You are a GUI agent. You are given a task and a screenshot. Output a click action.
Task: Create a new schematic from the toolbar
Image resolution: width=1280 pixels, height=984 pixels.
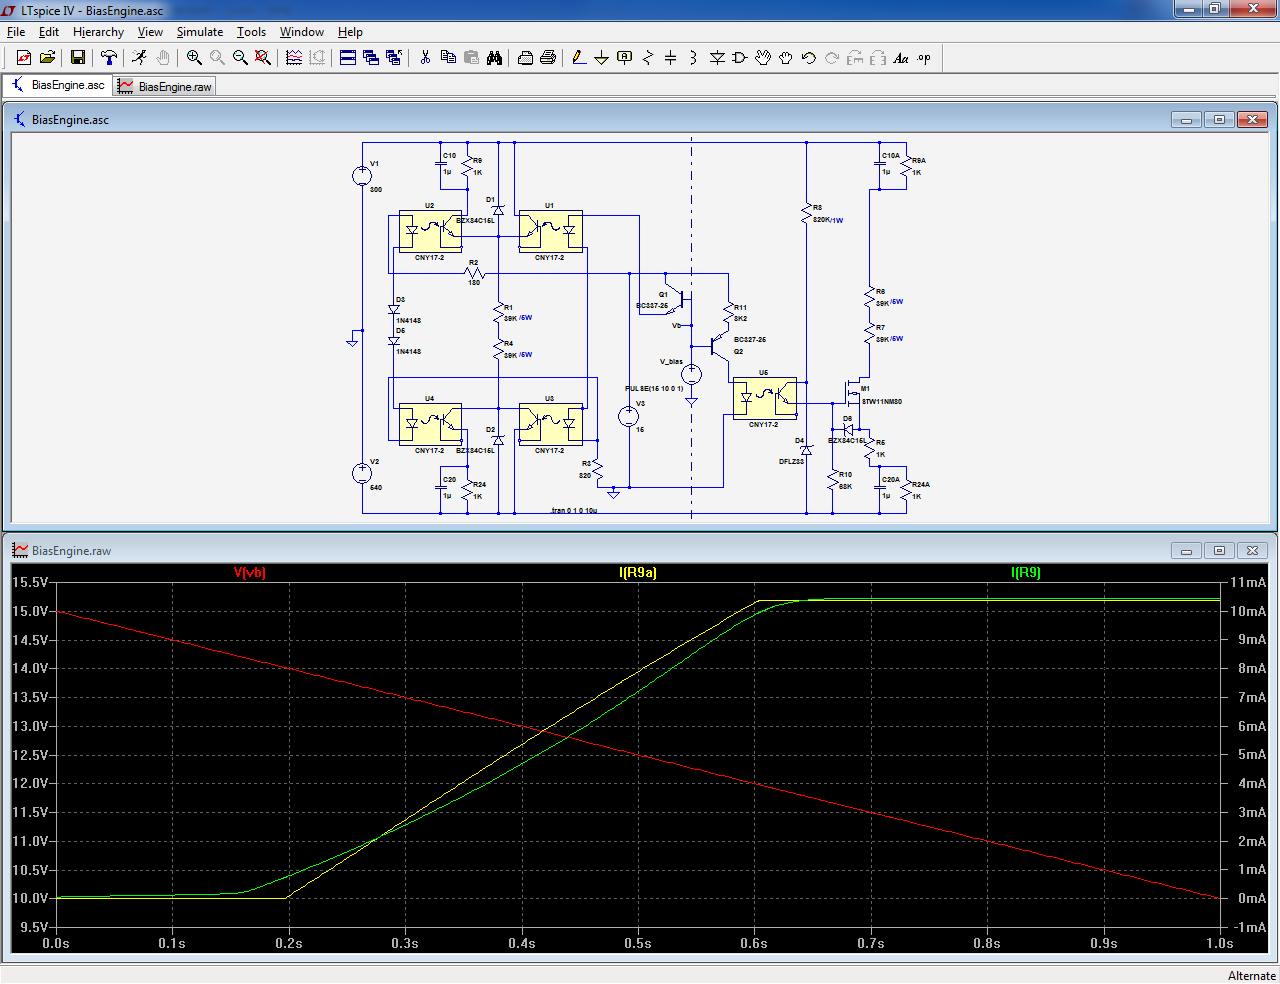24,58
